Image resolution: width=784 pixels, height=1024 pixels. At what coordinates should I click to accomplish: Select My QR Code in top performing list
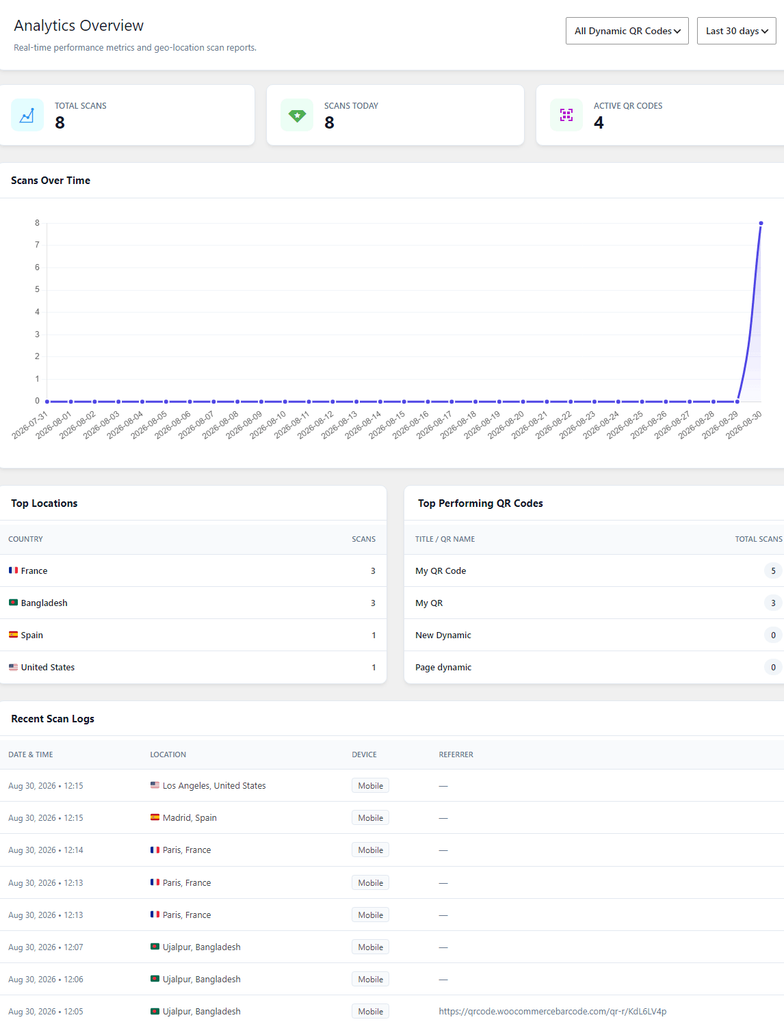click(440, 571)
